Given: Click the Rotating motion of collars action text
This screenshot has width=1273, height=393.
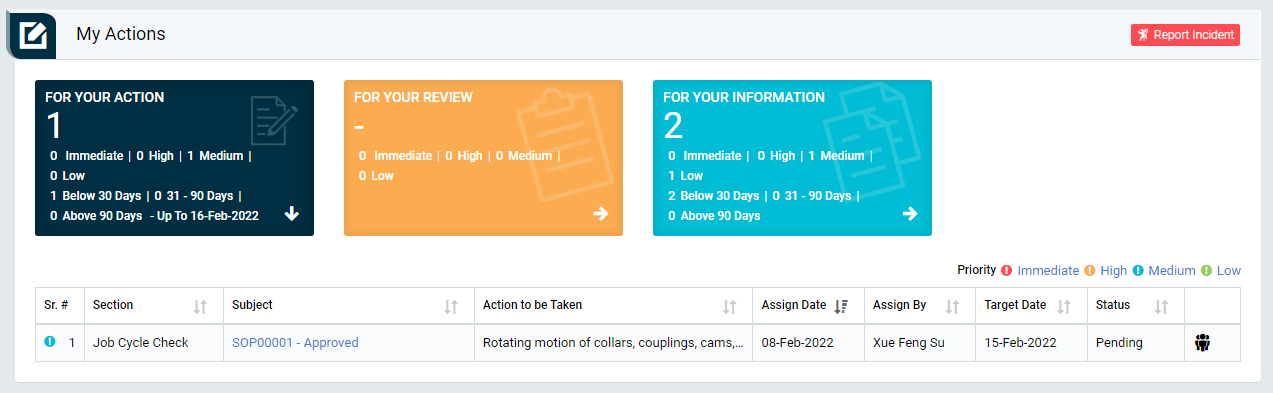Looking at the screenshot, I should pos(613,343).
